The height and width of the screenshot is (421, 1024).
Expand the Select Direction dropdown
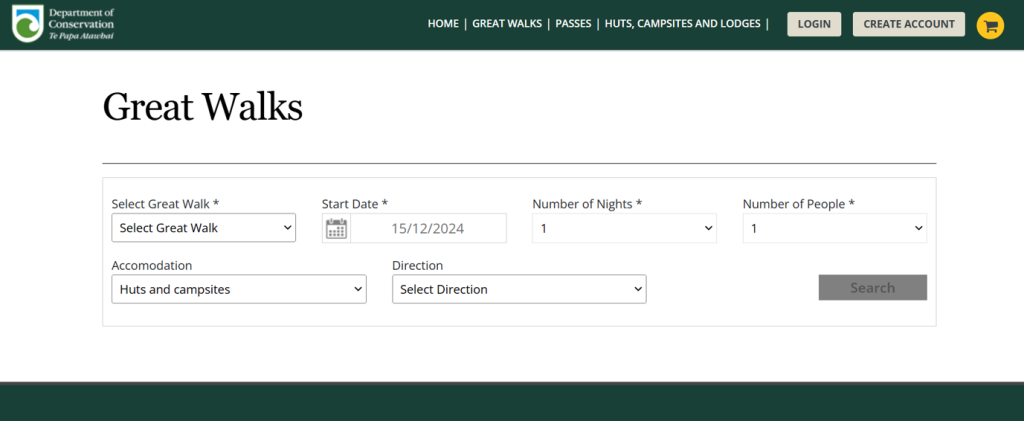pos(519,289)
